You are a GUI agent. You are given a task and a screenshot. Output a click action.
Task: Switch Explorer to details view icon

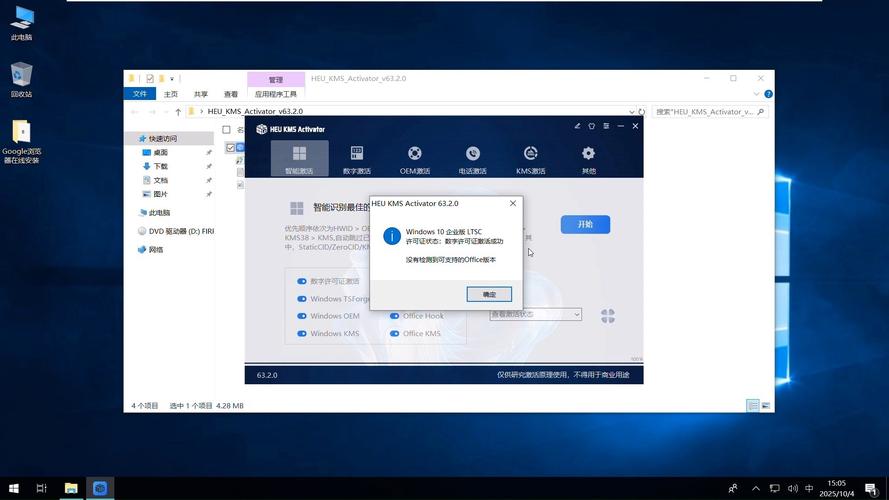[752, 405]
